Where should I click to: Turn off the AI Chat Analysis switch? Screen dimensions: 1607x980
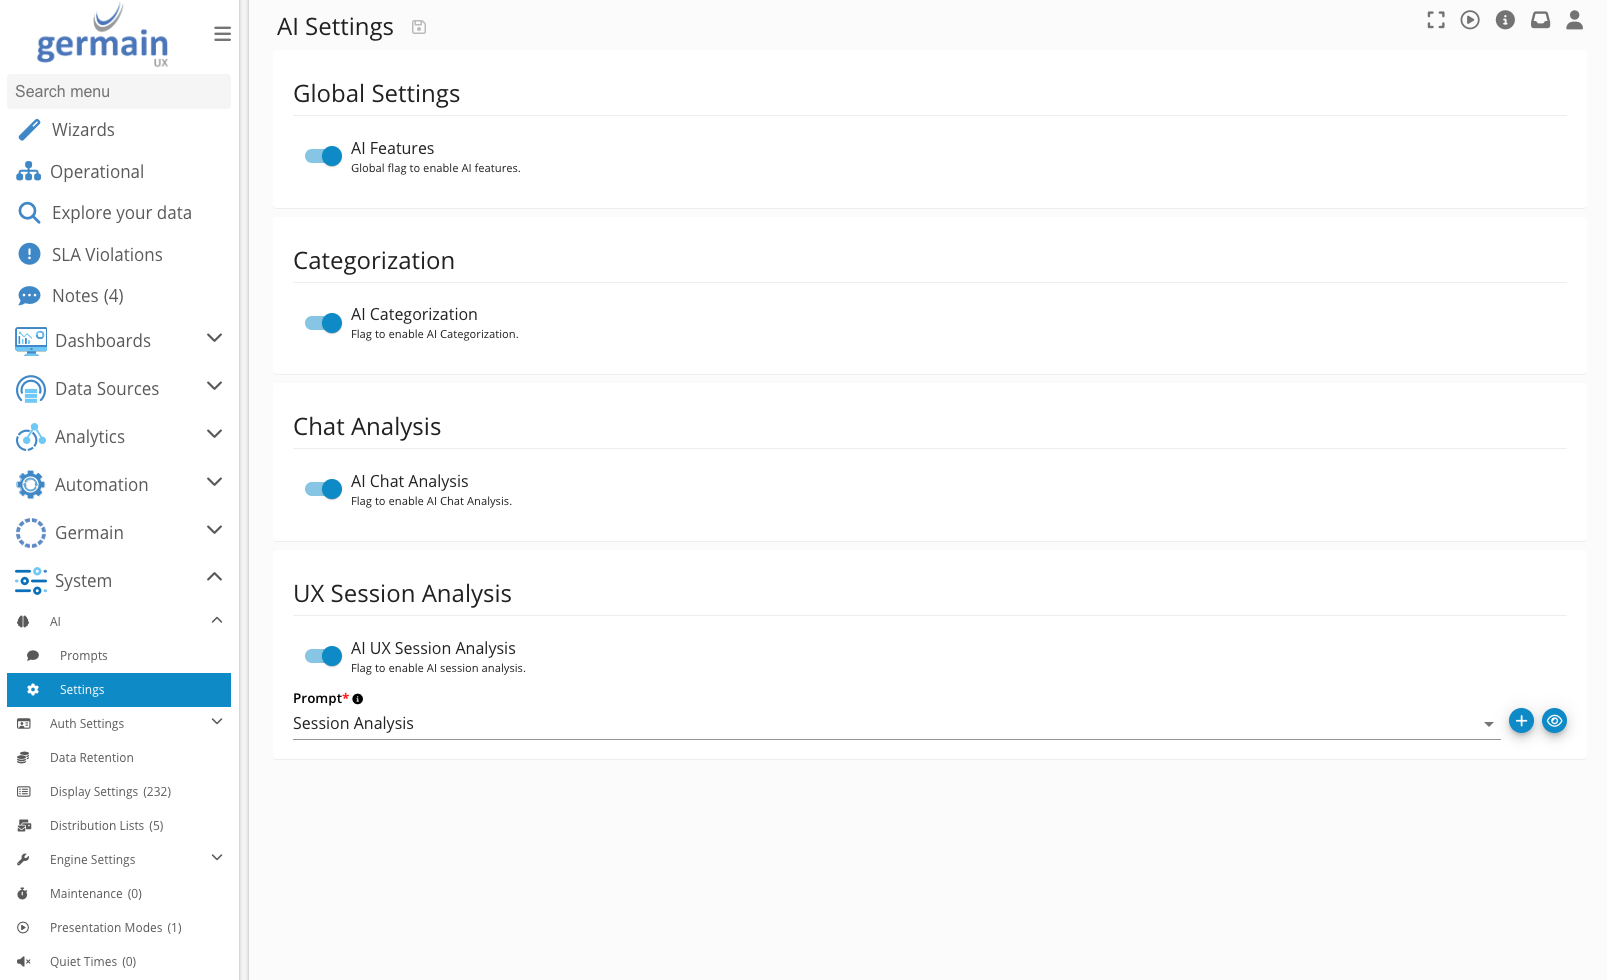click(323, 489)
